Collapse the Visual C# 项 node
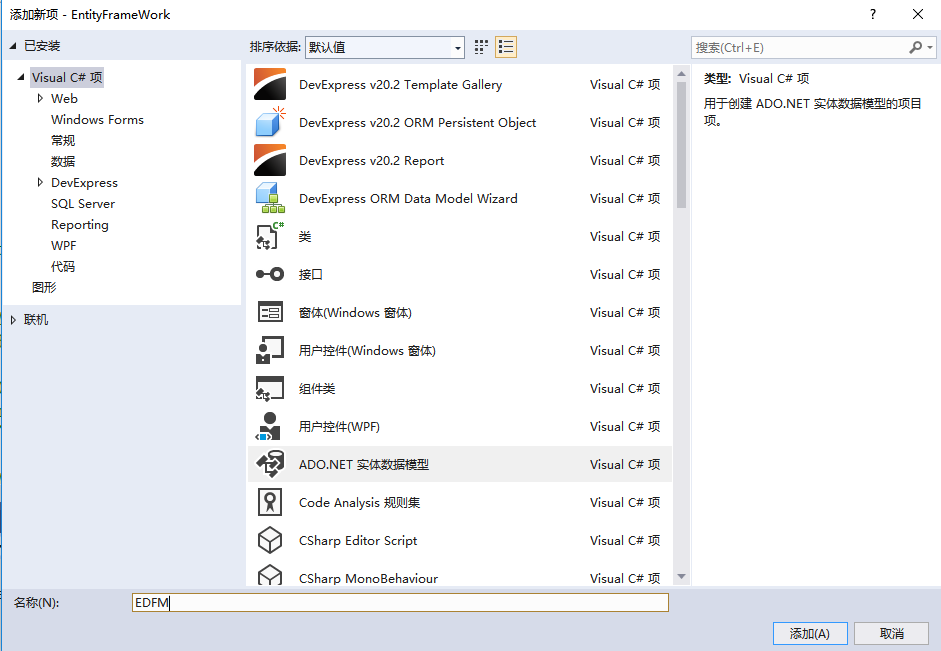 point(21,77)
